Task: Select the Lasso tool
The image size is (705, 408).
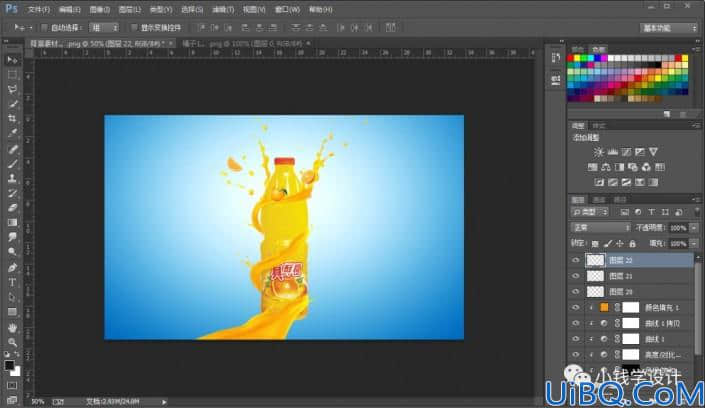Action: 12,89
